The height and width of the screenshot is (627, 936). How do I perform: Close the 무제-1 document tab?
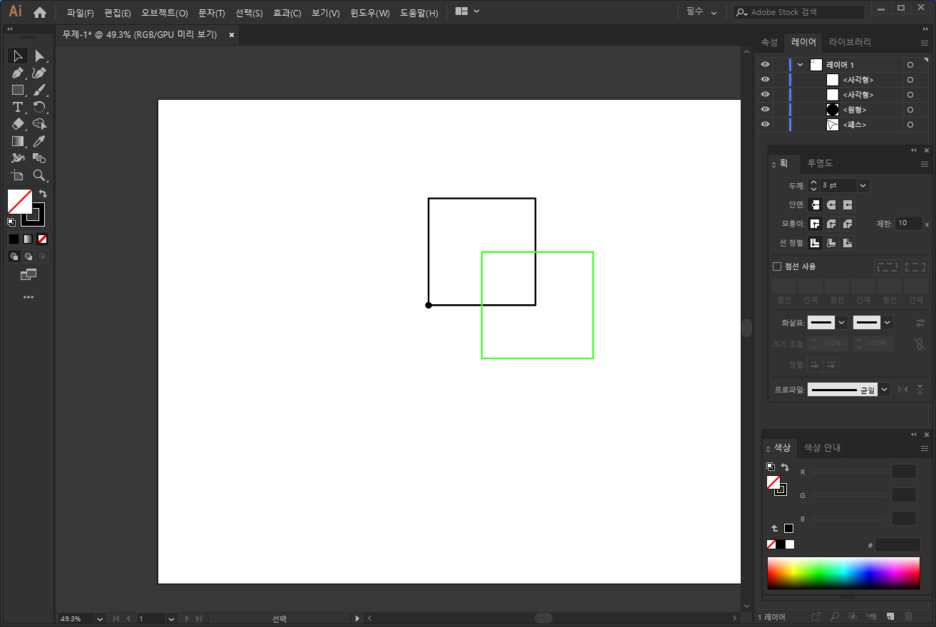tap(232, 35)
